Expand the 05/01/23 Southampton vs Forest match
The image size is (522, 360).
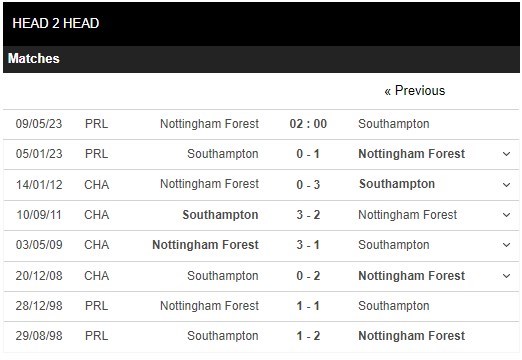[x=506, y=154]
